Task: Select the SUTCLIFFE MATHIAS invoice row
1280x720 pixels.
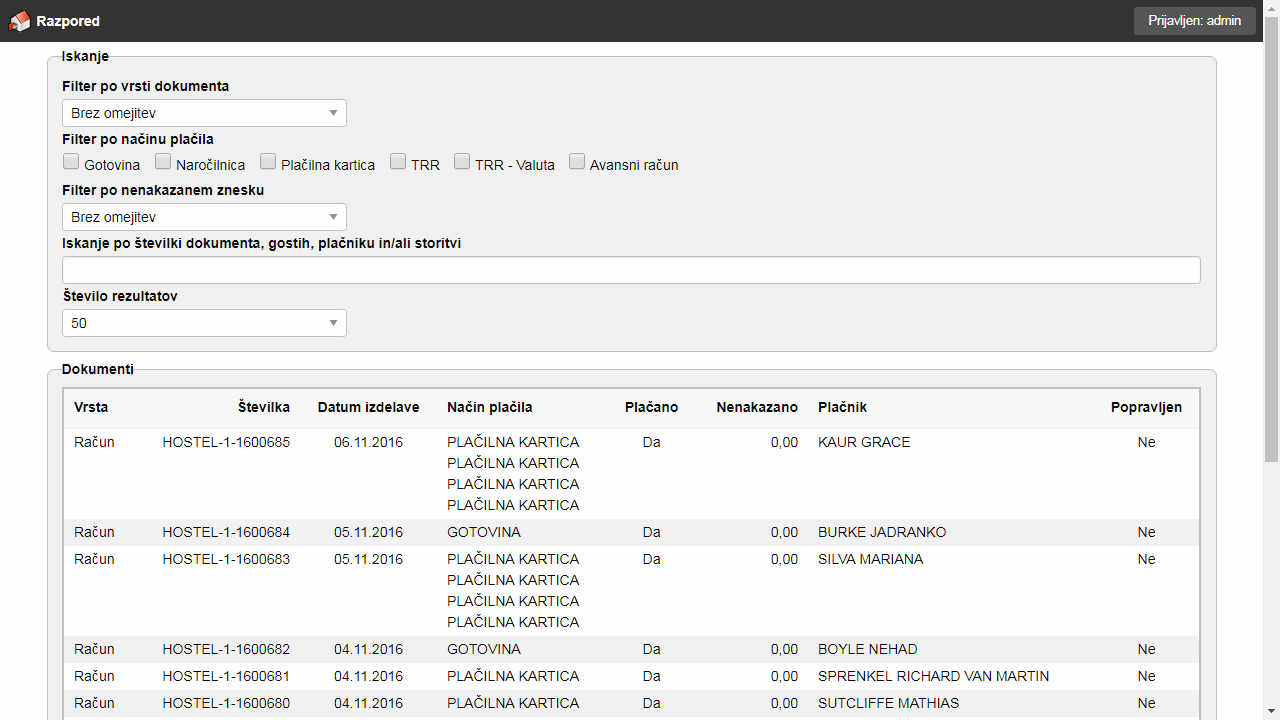Action: tap(888, 703)
